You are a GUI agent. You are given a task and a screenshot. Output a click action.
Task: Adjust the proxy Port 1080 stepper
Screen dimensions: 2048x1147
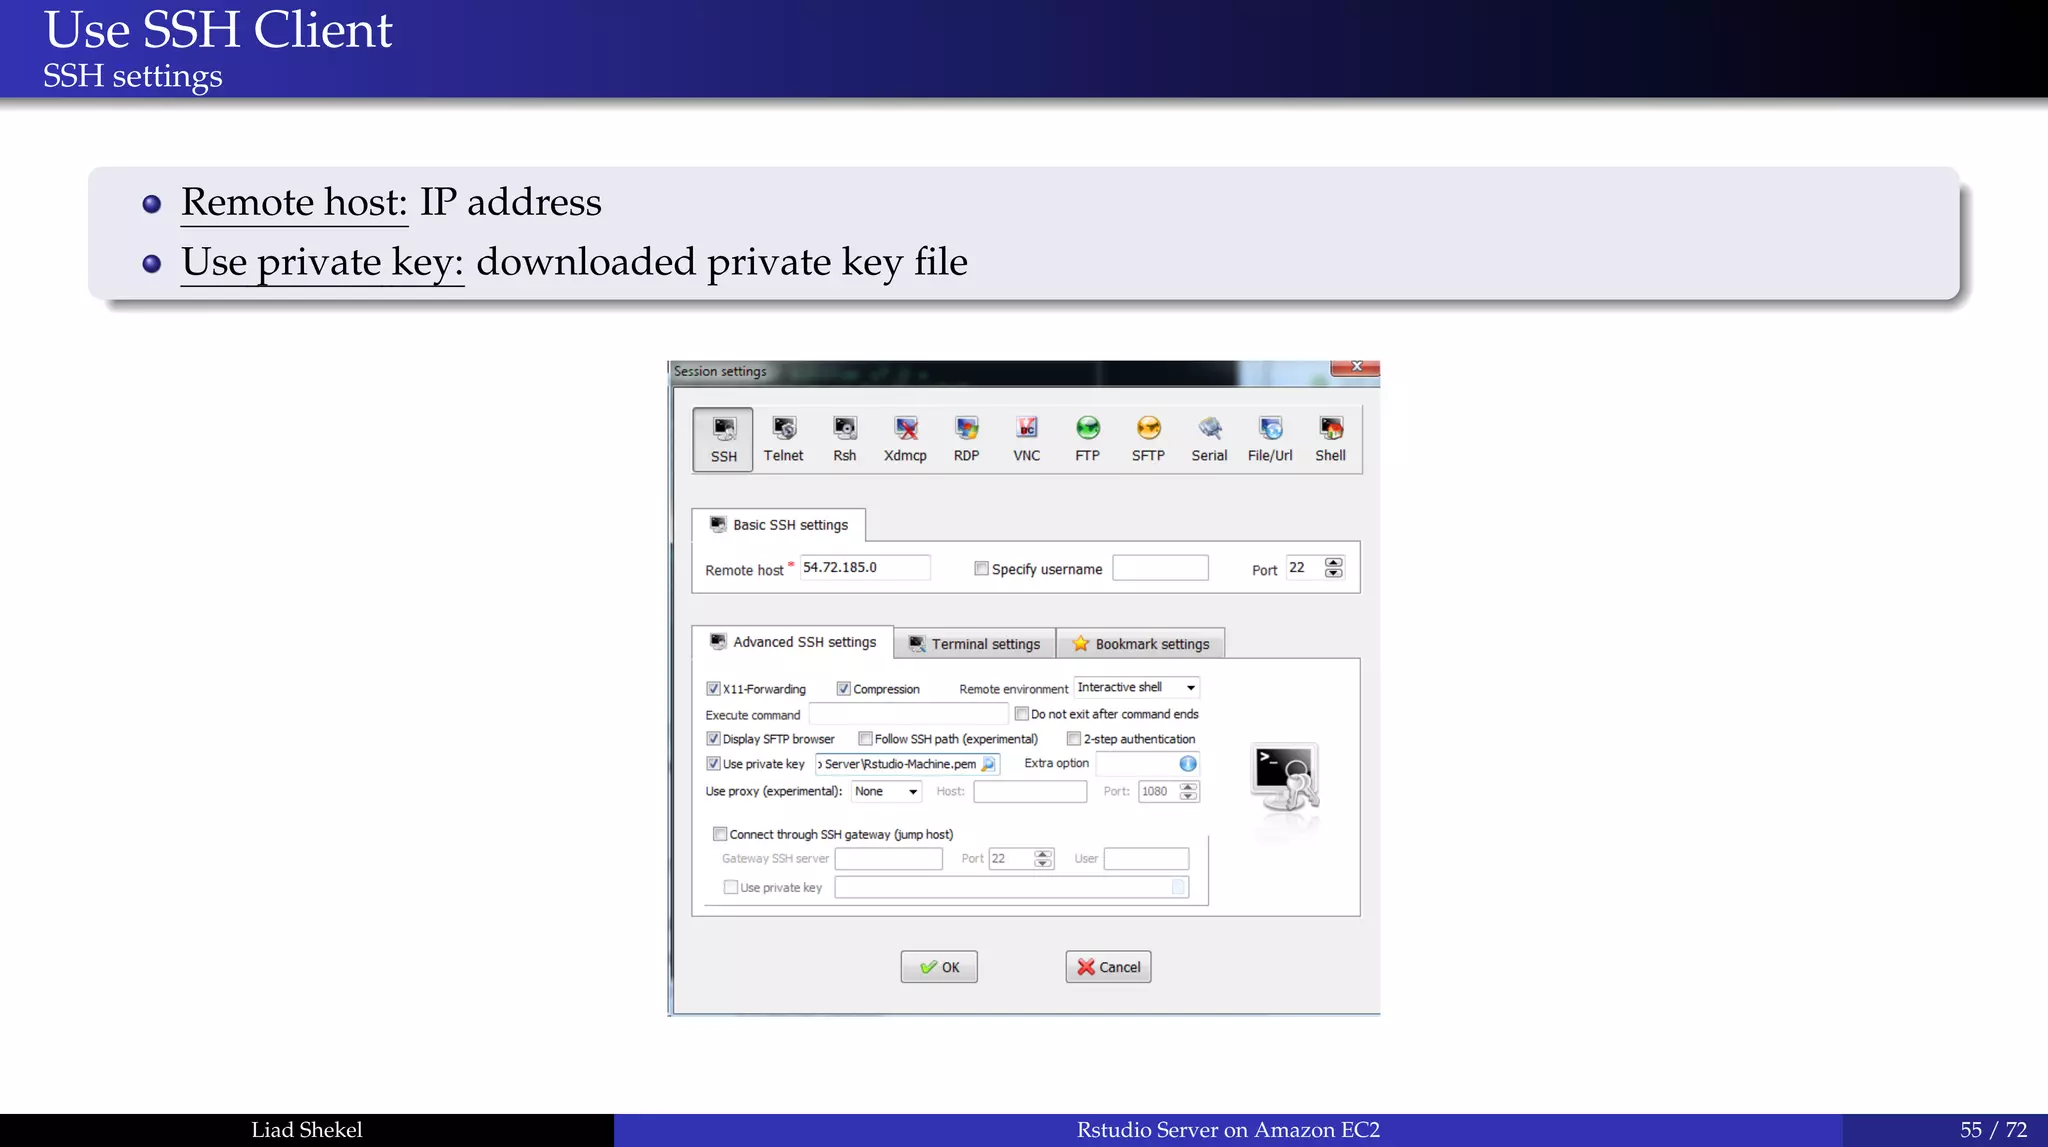(1188, 791)
